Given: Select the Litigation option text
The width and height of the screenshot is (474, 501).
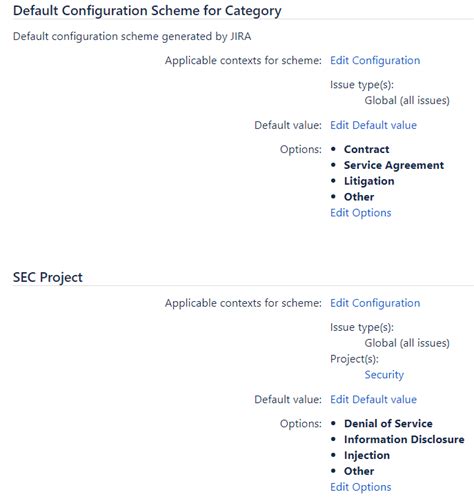Looking at the screenshot, I should pyautogui.click(x=369, y=181).
